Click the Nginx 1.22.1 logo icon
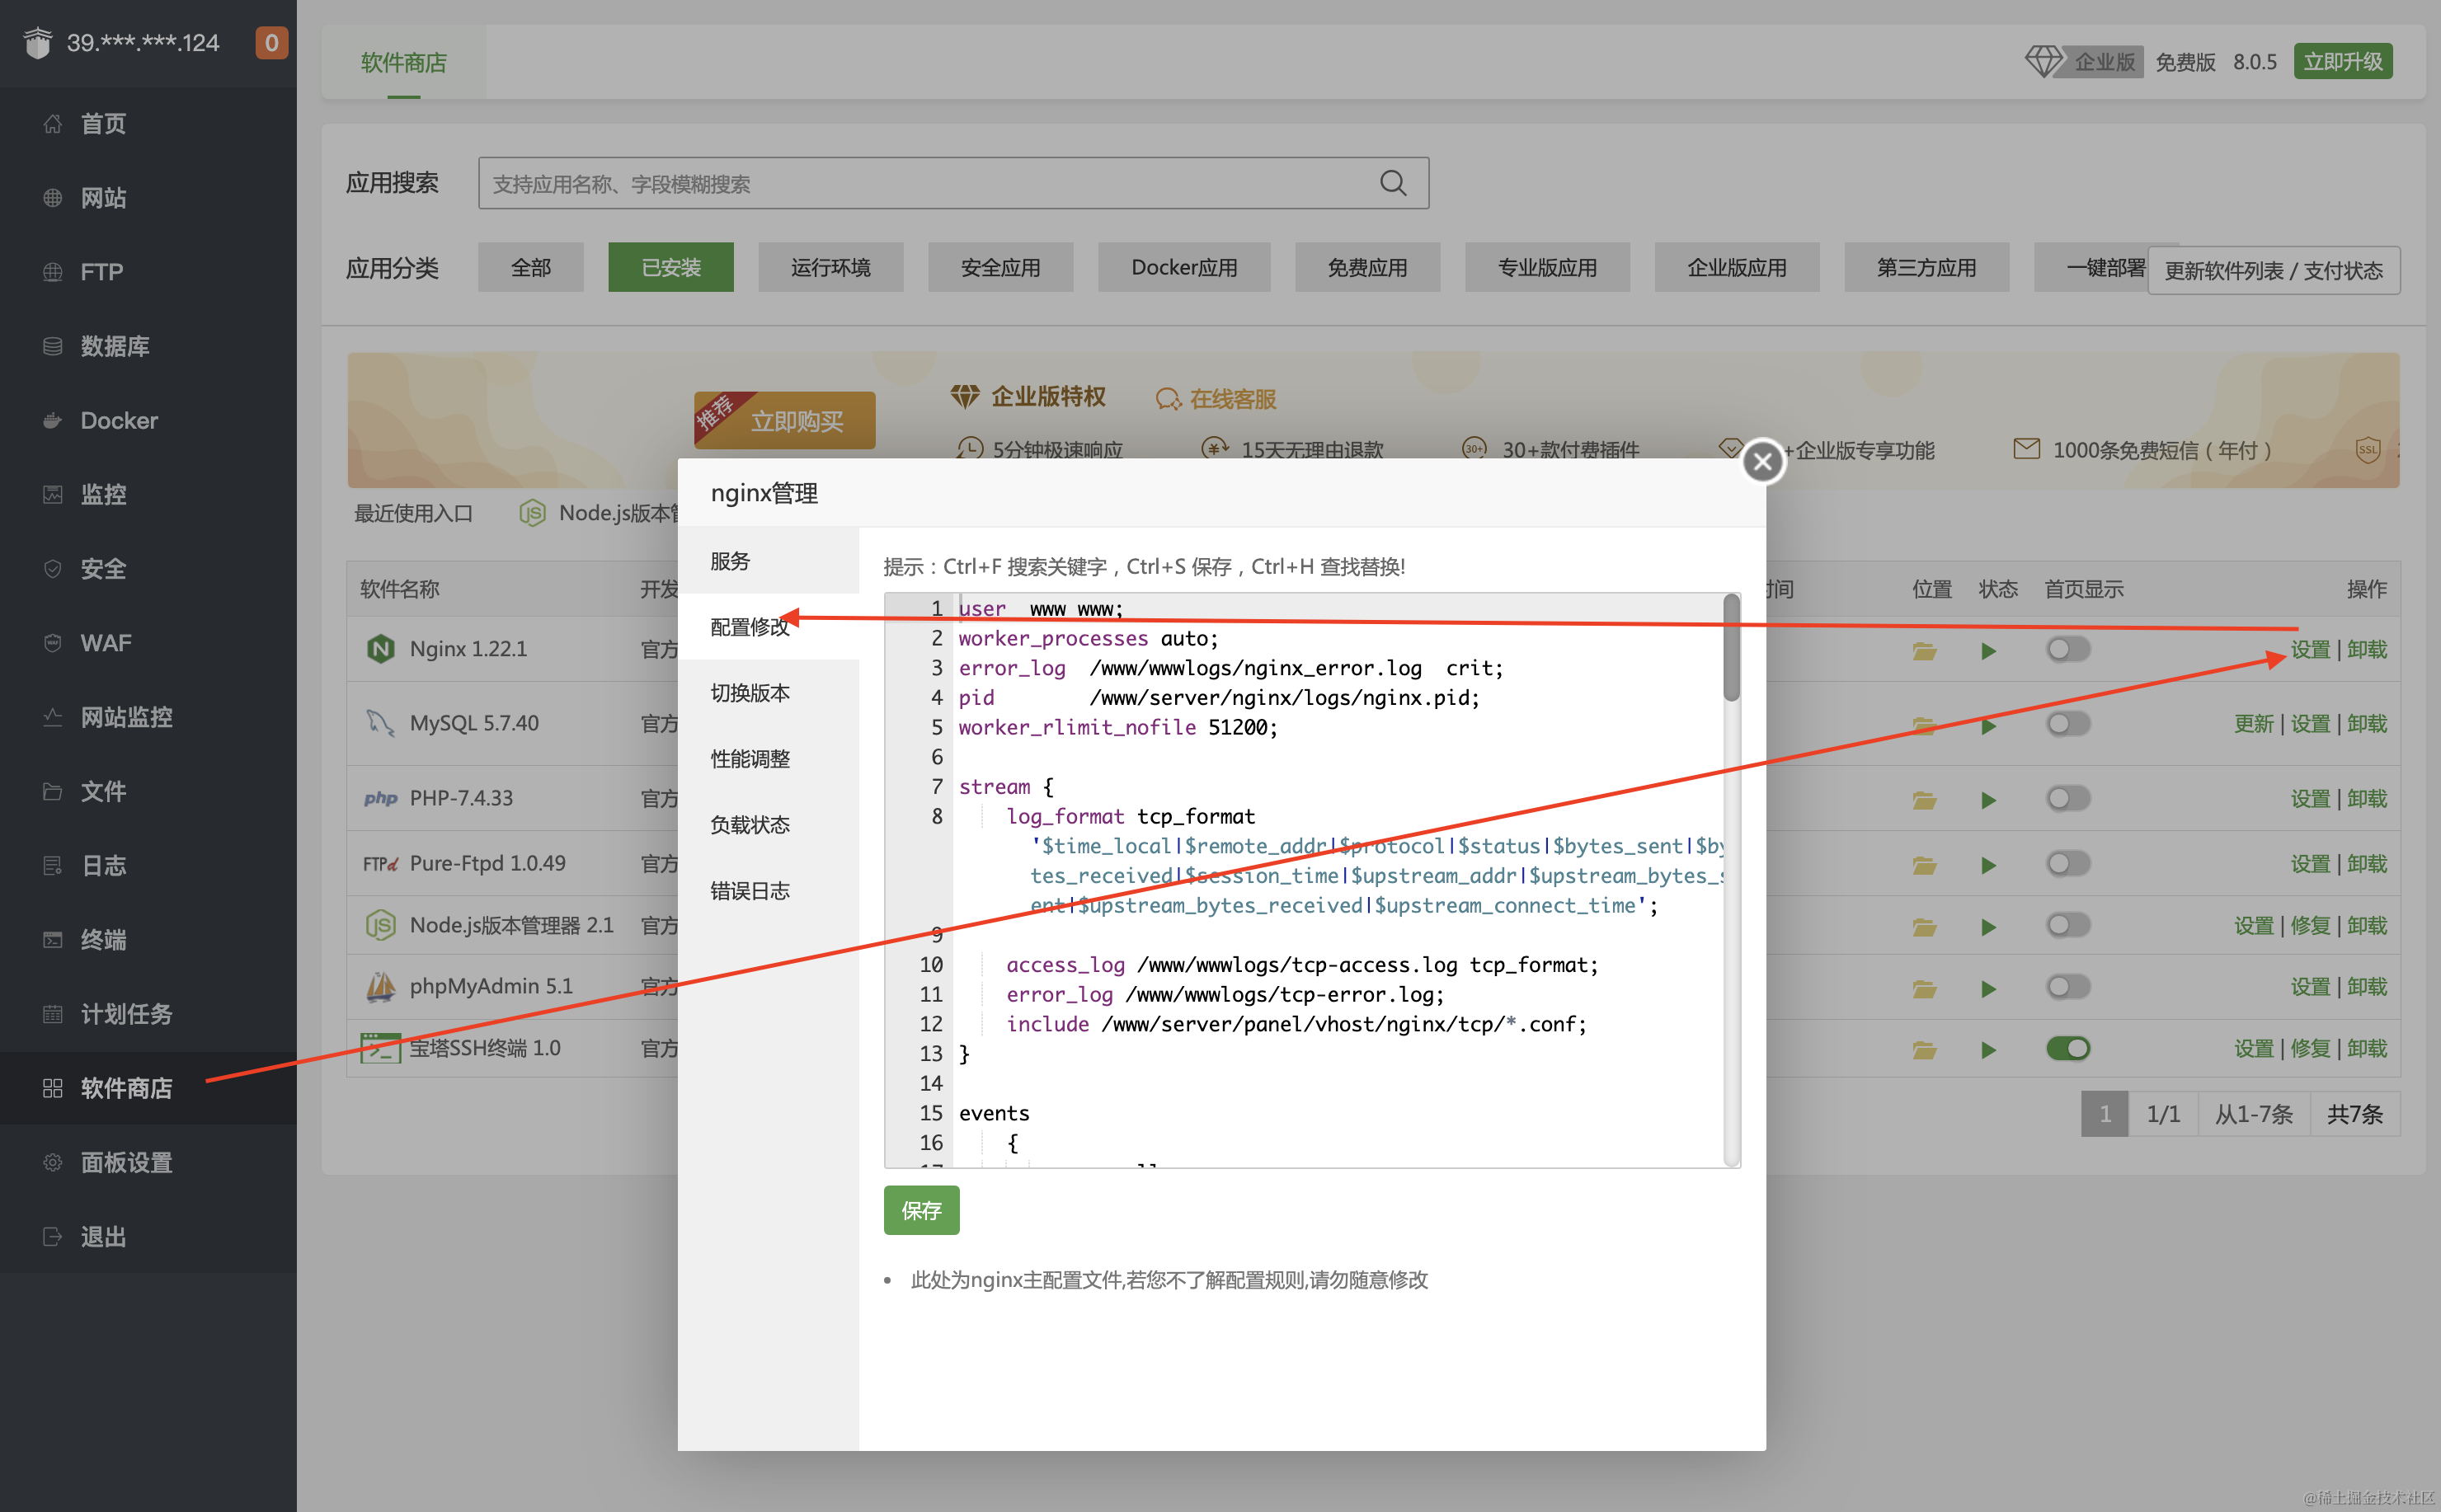This screenshot has width=2441, height=1512. [x=380, y=649]
